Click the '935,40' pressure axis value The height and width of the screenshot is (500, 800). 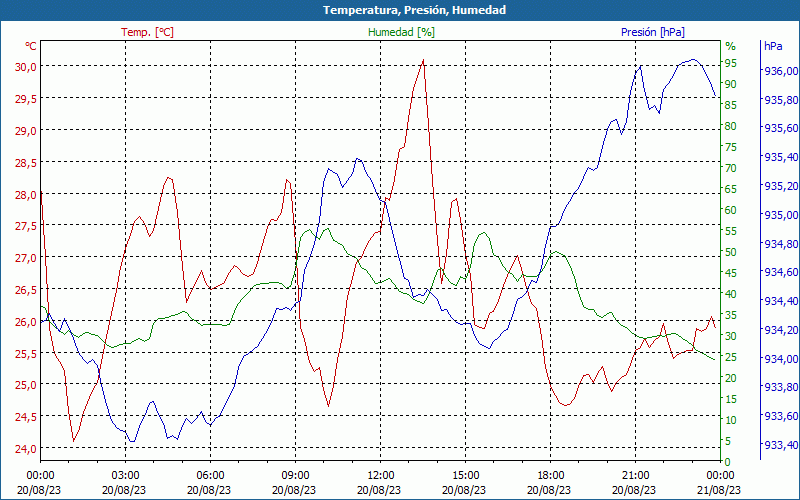click(781, 157)
